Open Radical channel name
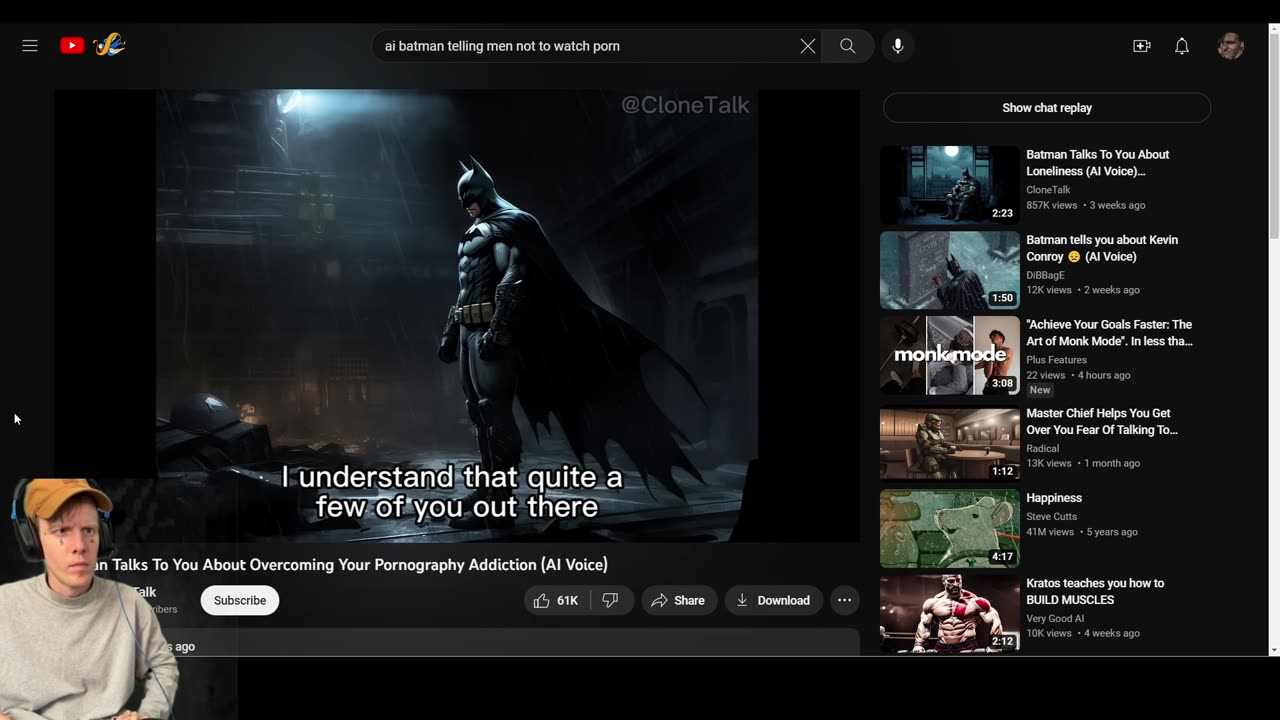The width and height of the screenshot is (1280, 720). pyautogui.click(x=1042, y=448)
